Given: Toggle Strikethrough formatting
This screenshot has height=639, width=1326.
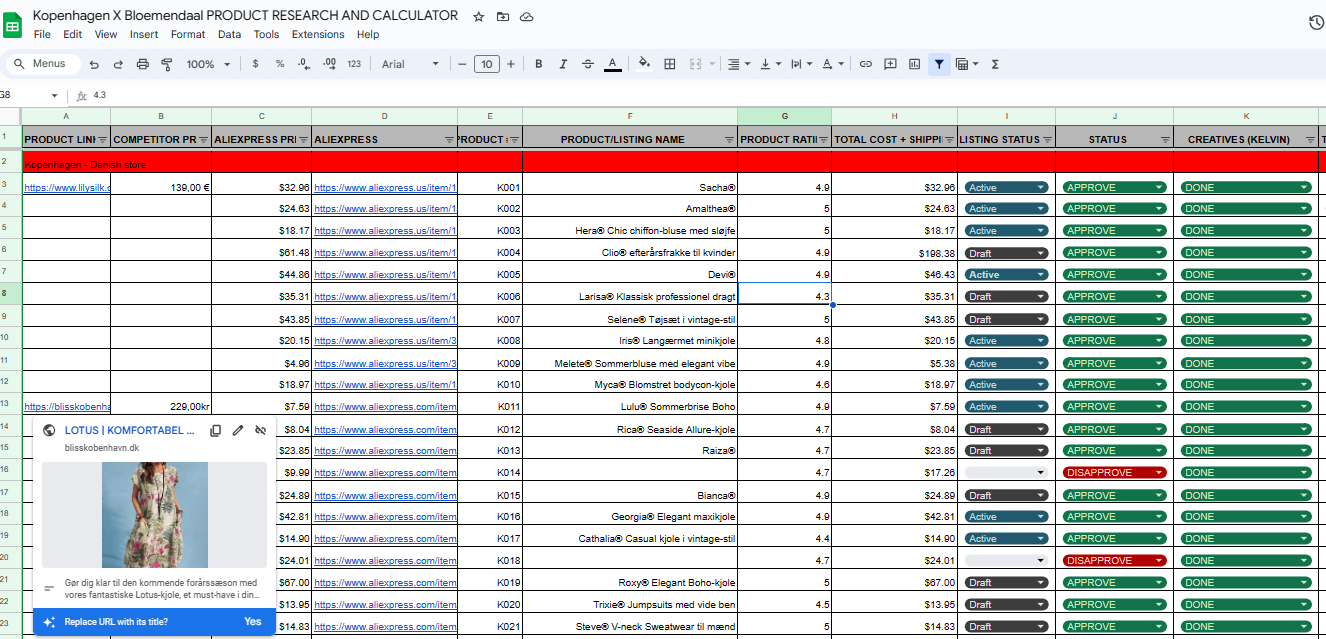Looking at the screenshot, I should tap(587, 64).
